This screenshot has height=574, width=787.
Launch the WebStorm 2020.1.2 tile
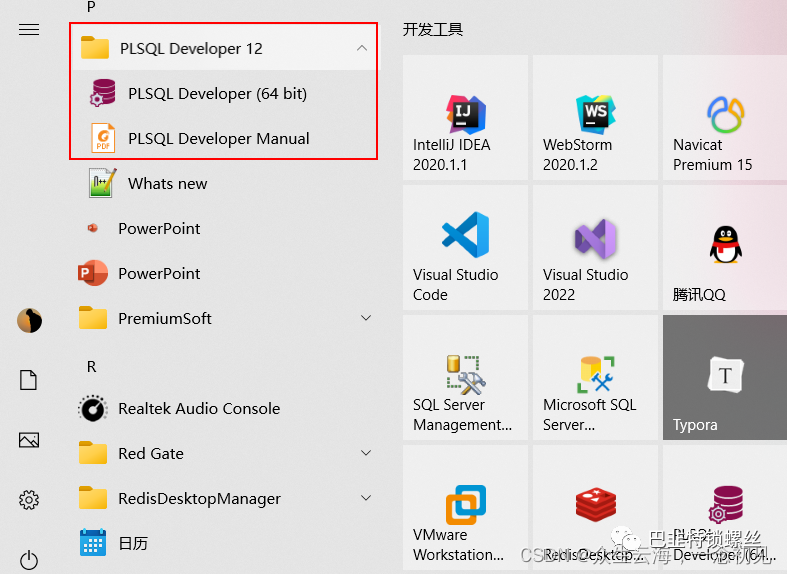pyautogui.click(x=595, y=117)
